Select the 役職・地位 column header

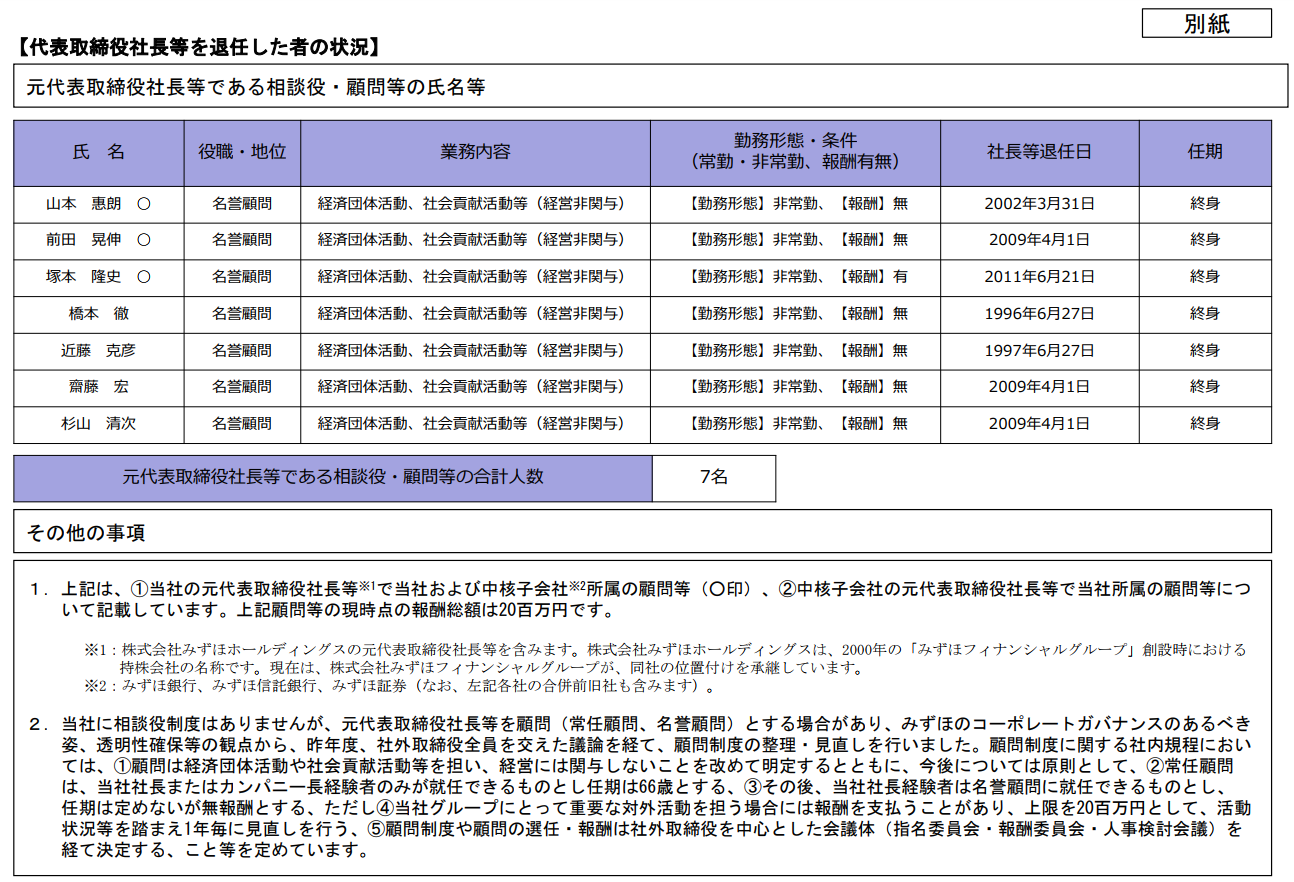click(x=242, y=153)
